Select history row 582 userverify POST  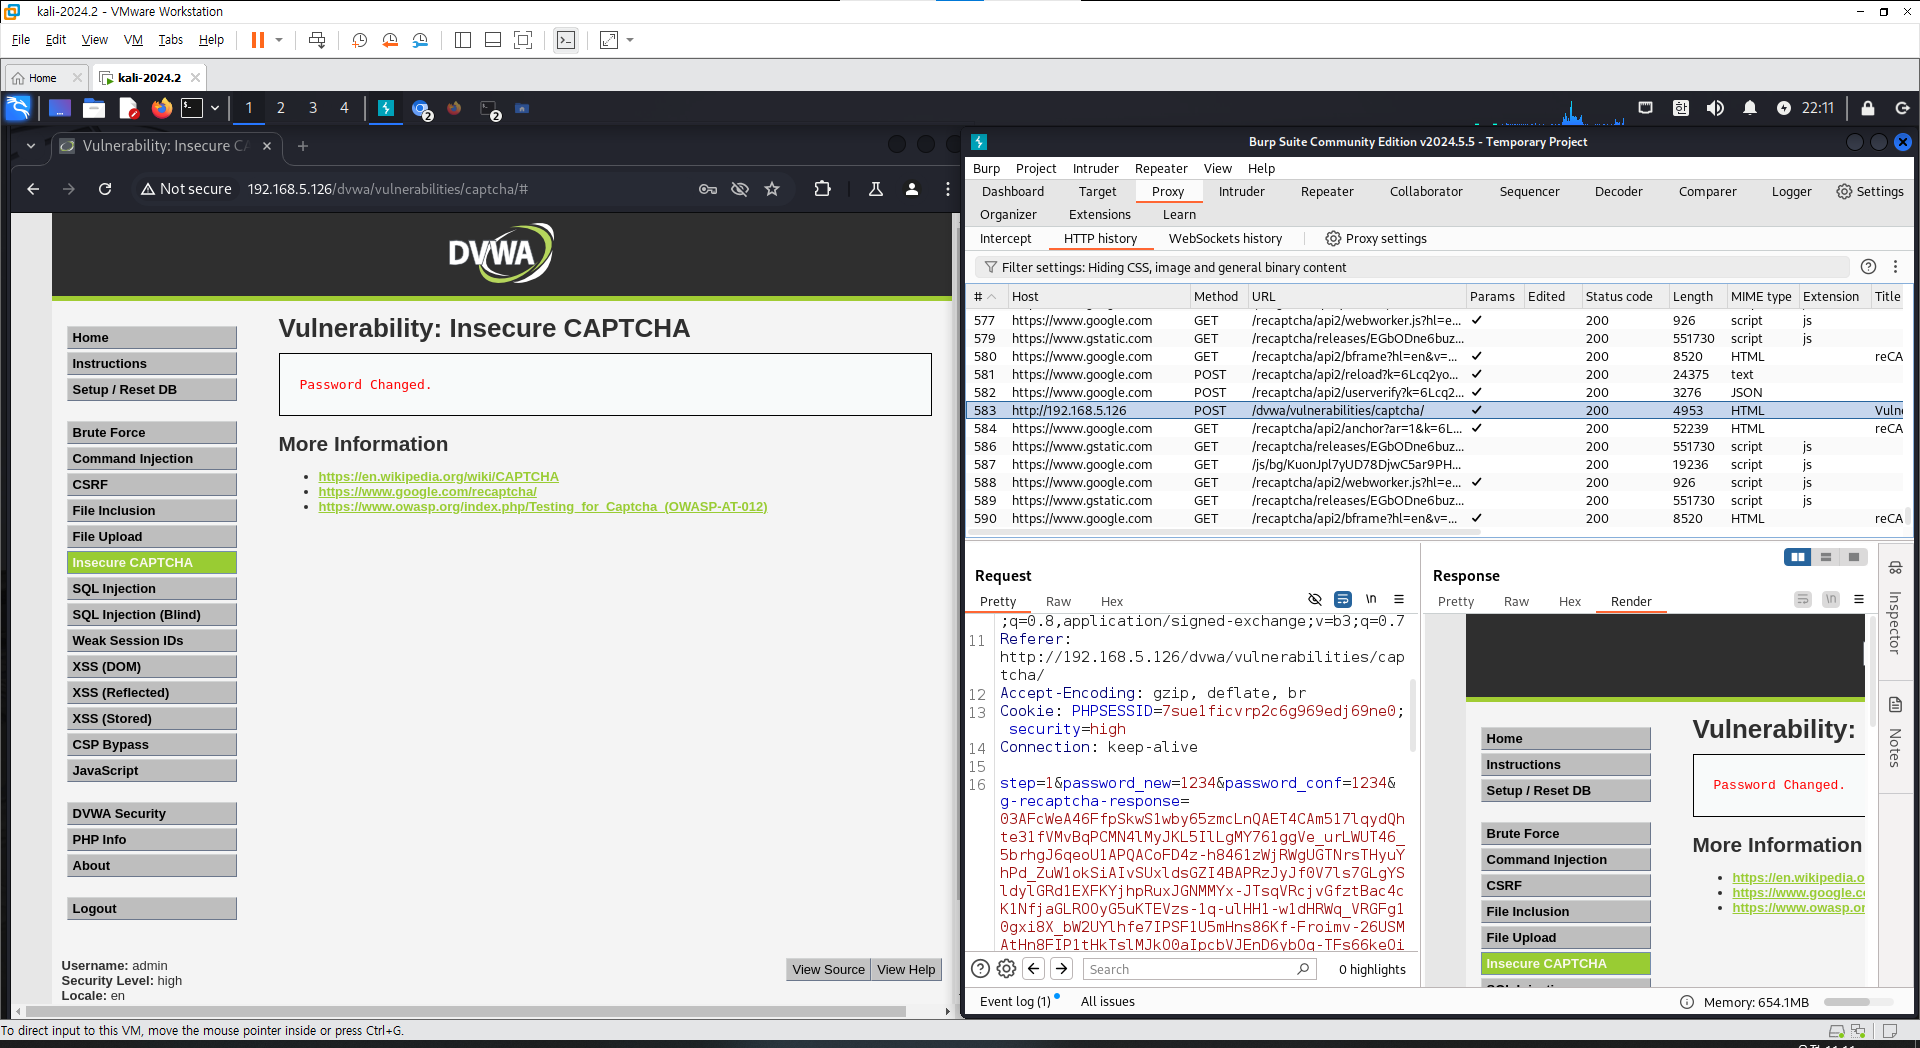pyautogui.click(x=1435, y=393)
